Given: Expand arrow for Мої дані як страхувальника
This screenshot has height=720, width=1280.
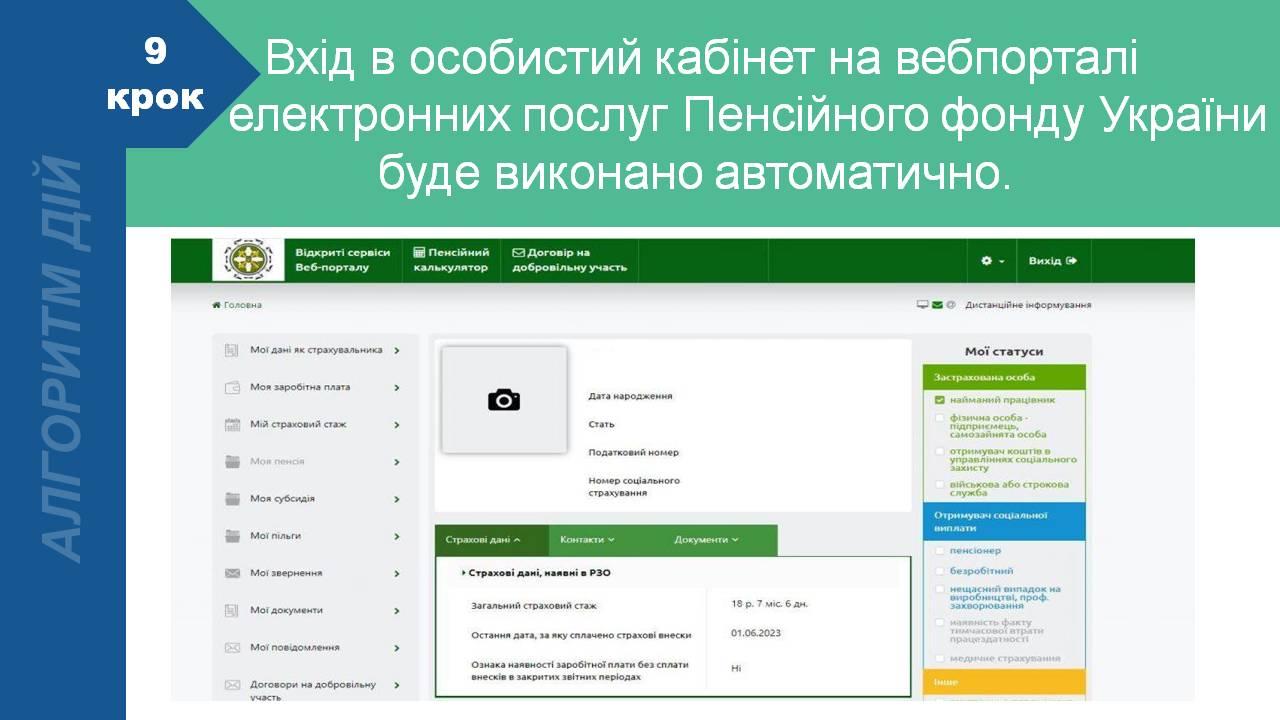Looking at the screenshot, I should tap(397, 350).
